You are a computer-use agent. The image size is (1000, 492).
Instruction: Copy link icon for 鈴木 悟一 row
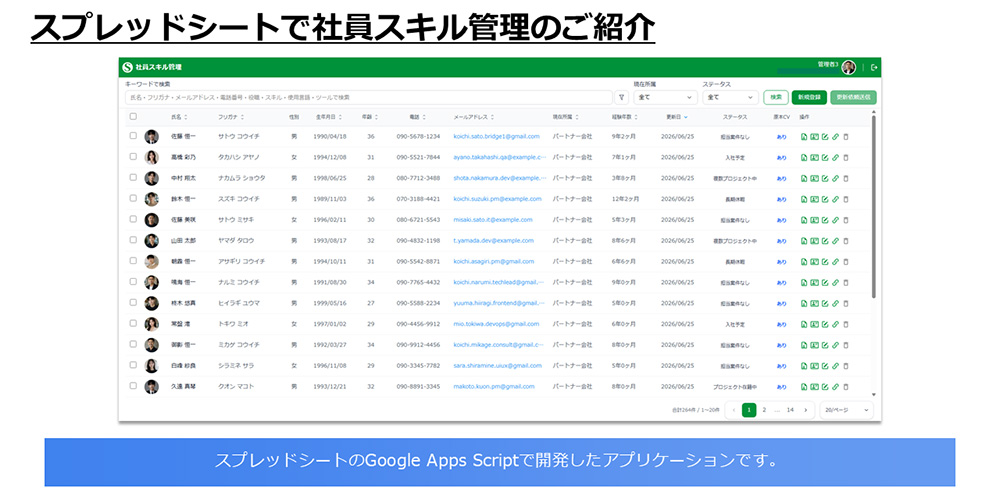point(835,199)
